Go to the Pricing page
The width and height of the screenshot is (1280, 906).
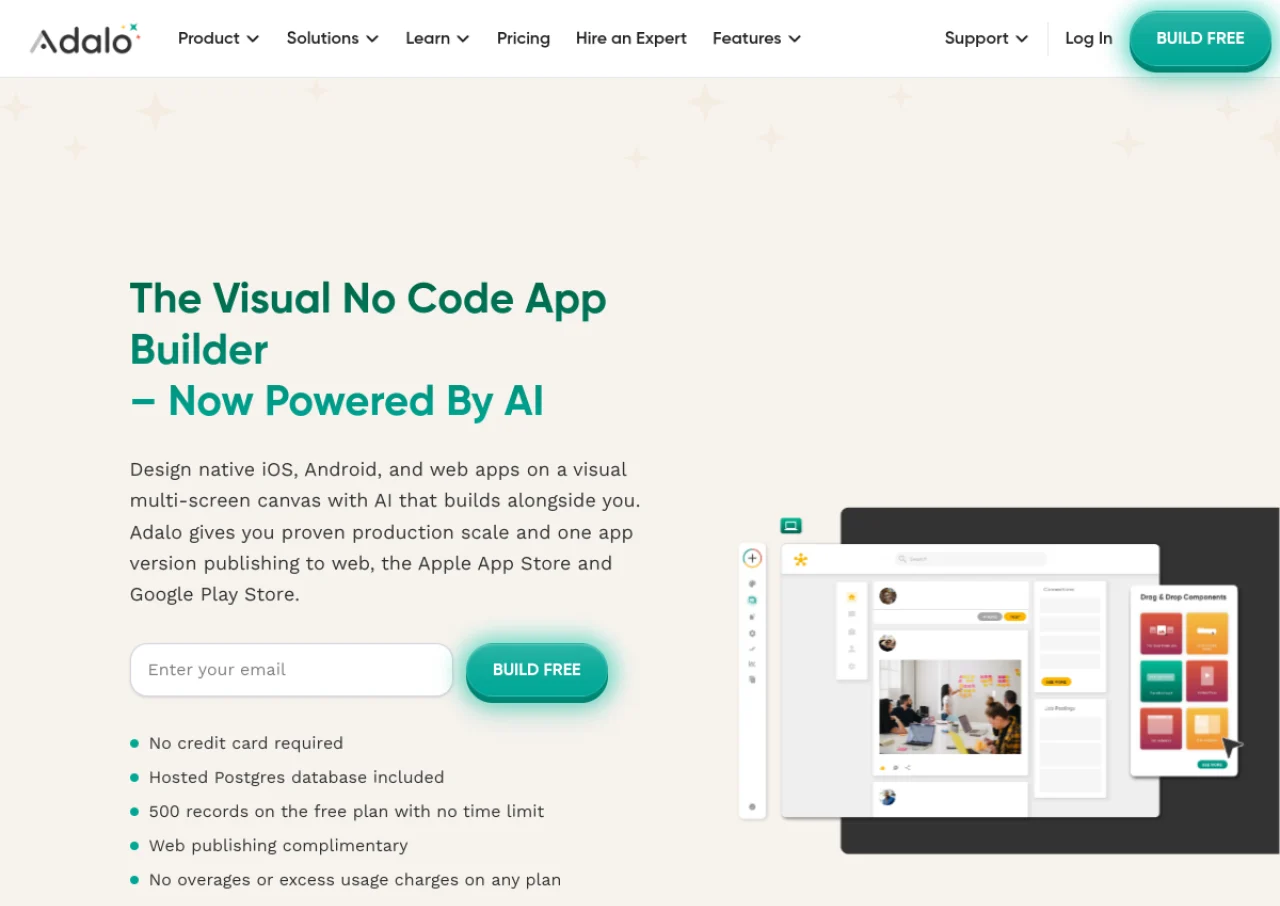(523, 38)
